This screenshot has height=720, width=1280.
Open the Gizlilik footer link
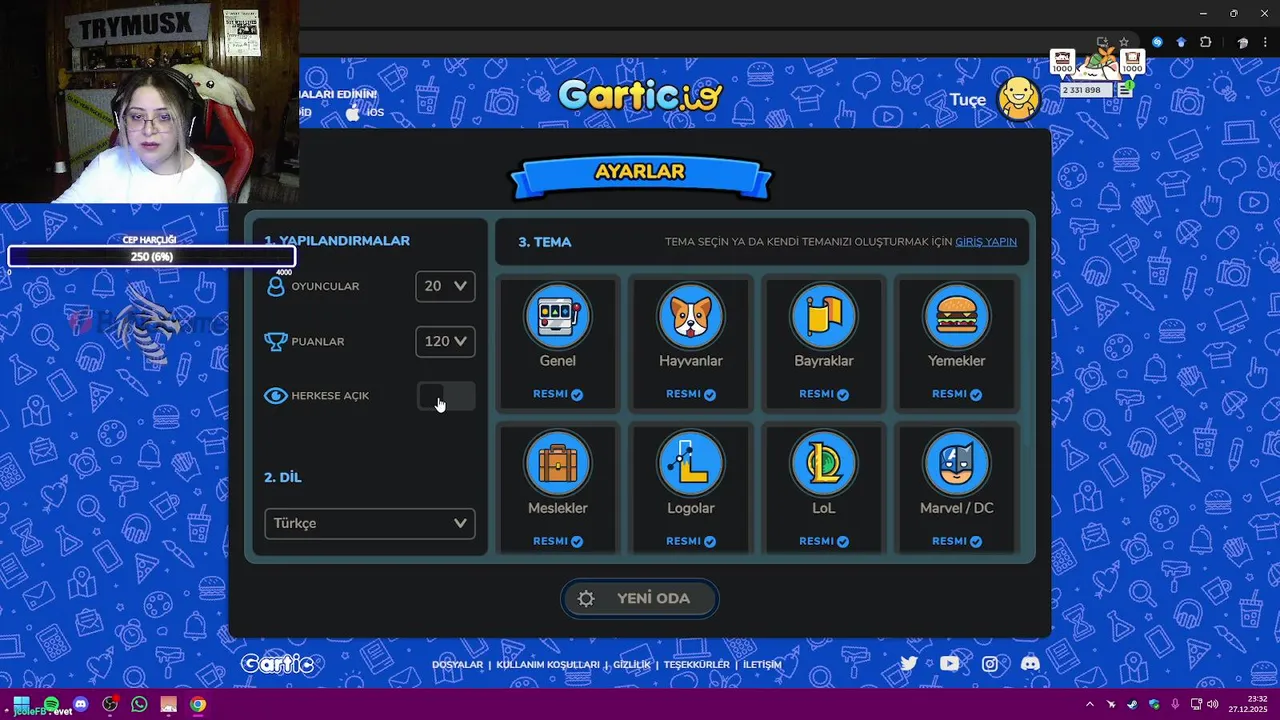point(632,664)
